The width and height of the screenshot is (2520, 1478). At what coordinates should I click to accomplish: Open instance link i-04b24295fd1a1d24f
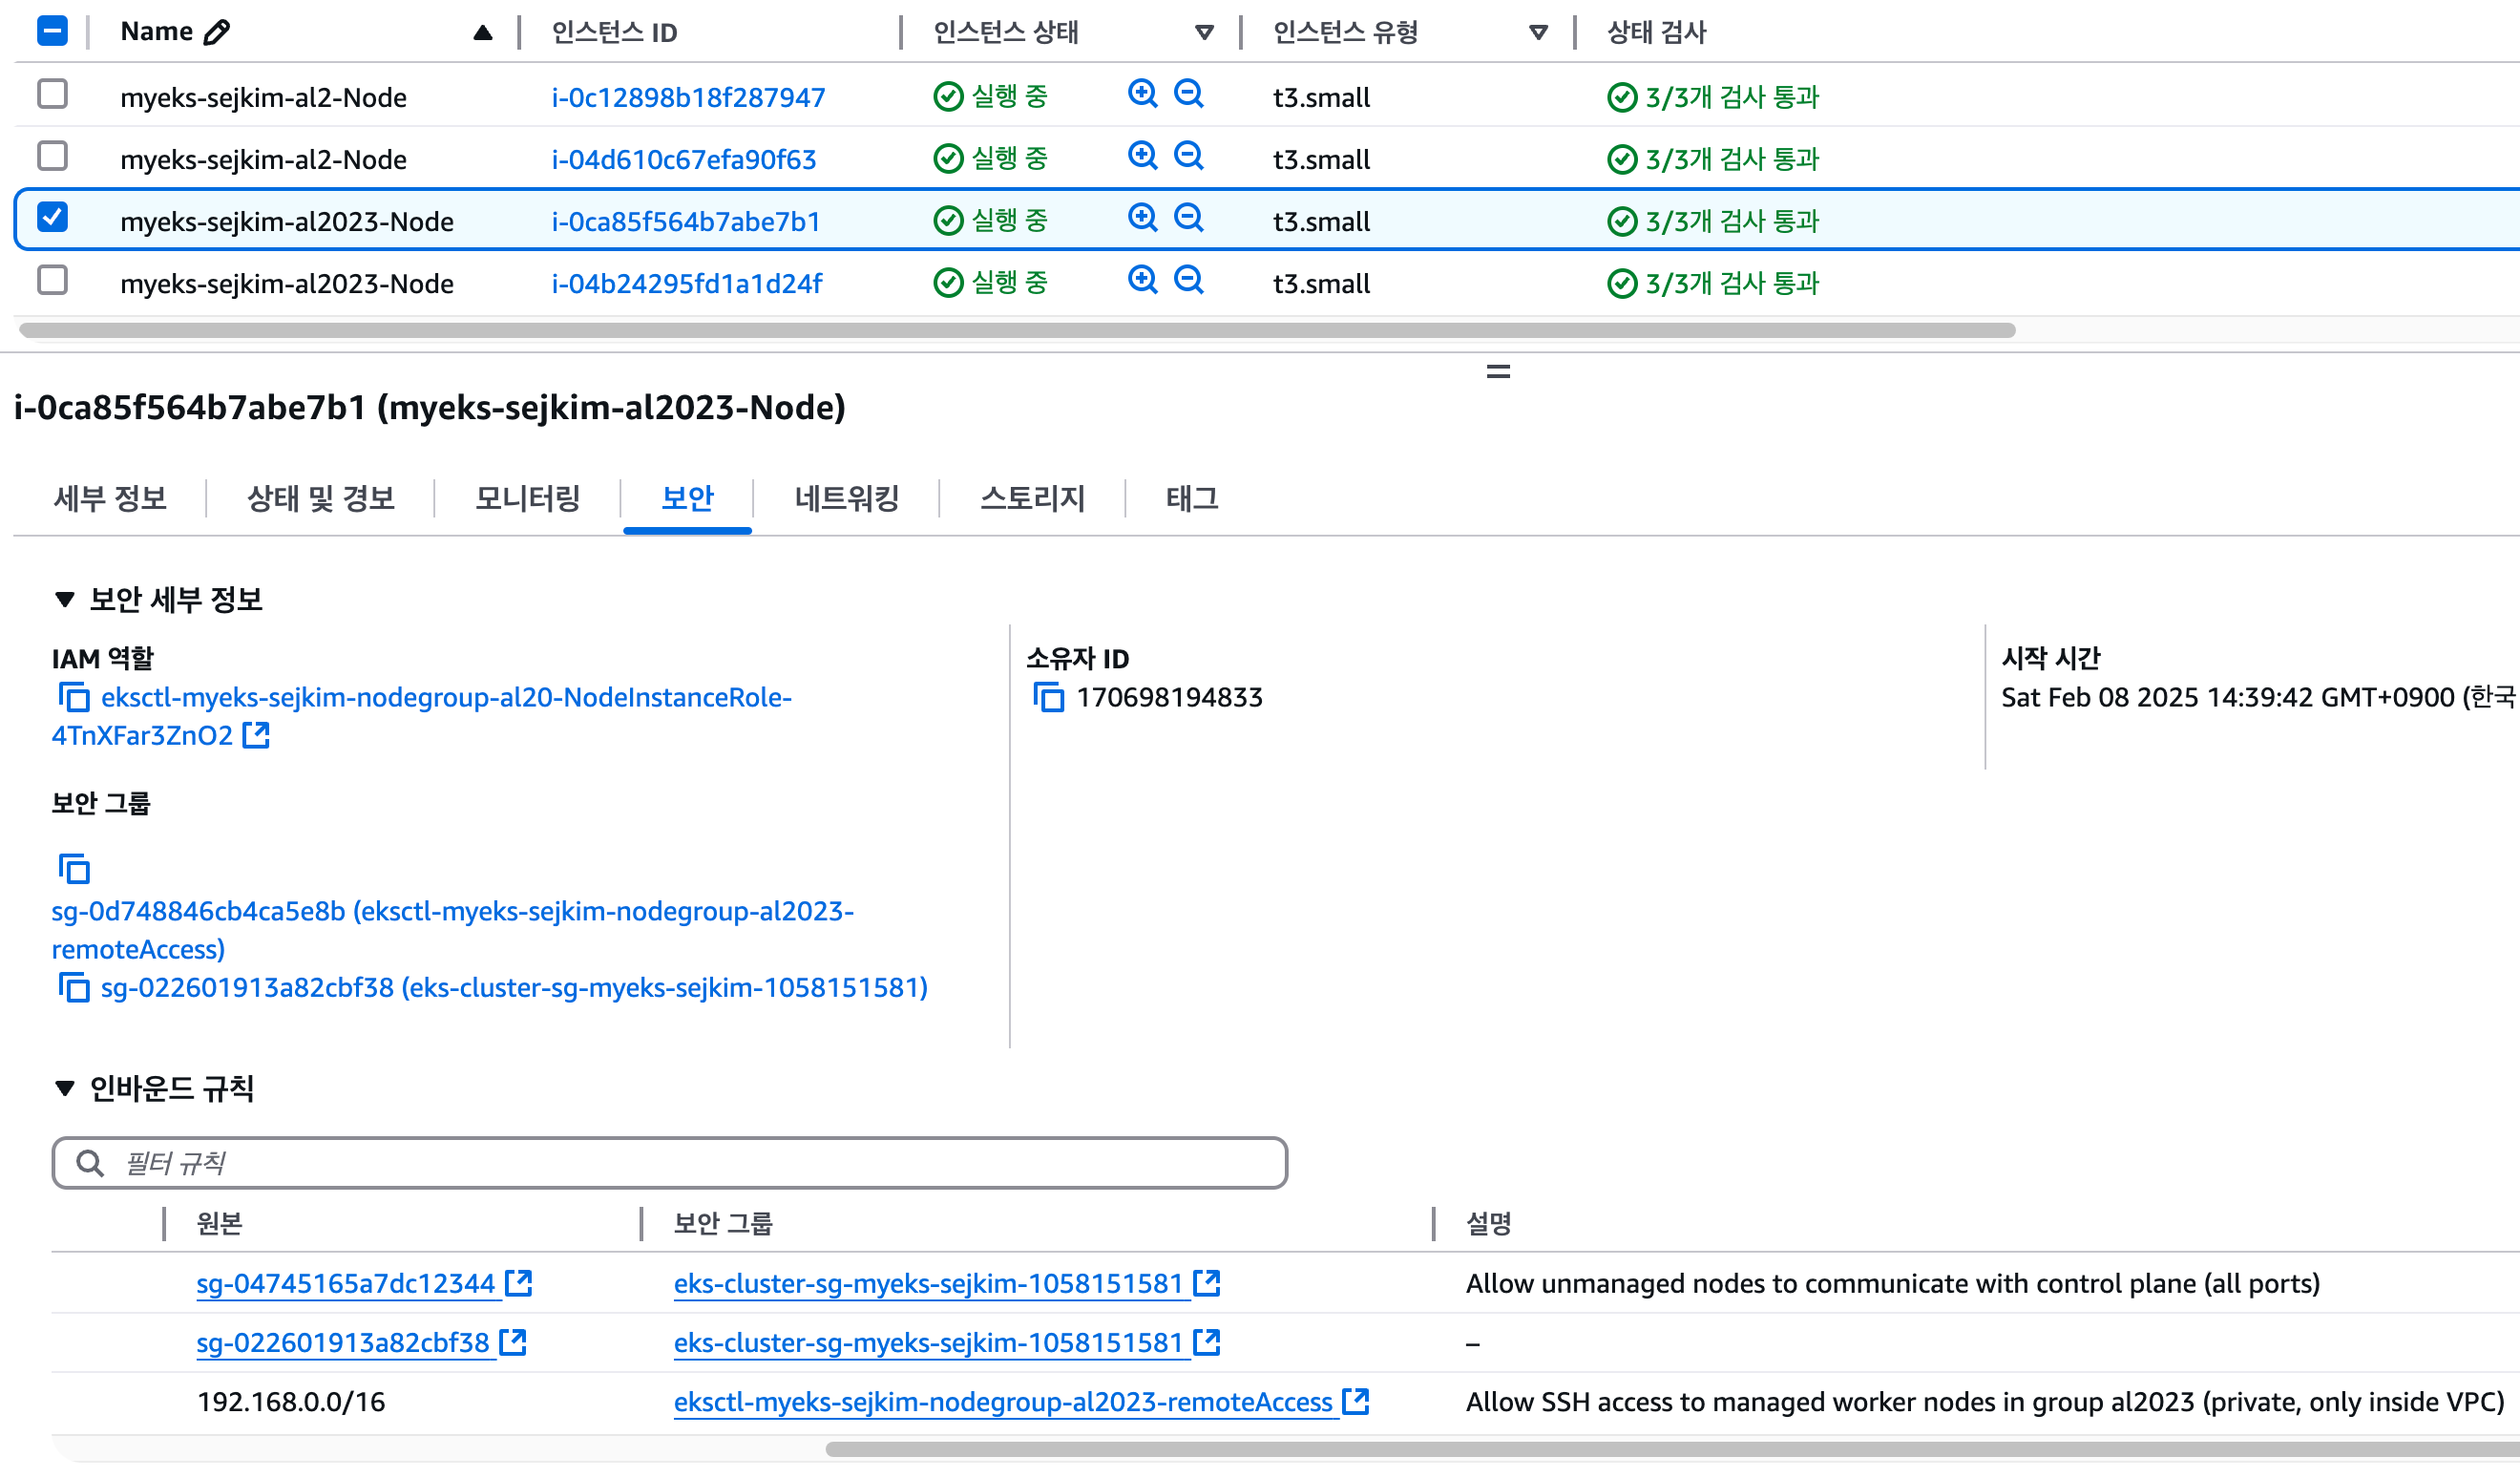[x=687, y=284]
